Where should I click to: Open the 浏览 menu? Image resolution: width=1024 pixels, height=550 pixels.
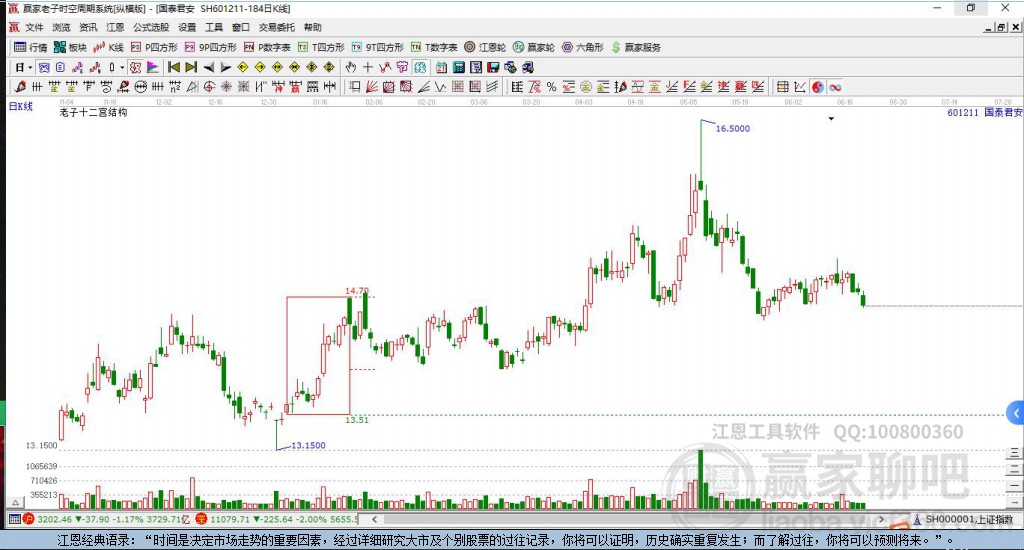click(61, 27)
